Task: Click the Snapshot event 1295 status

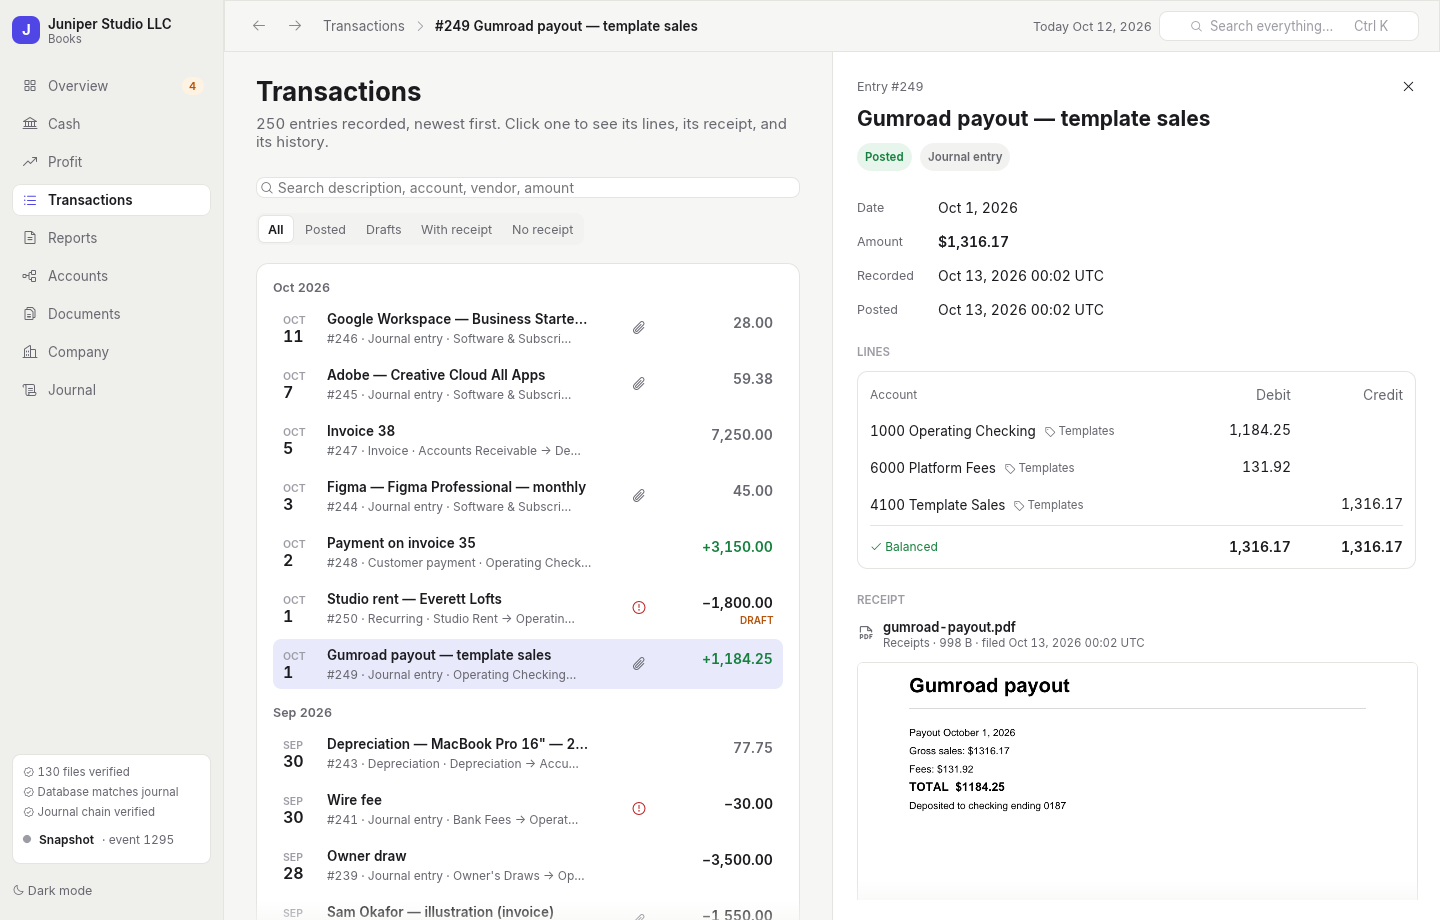Action: coord(98,840)
